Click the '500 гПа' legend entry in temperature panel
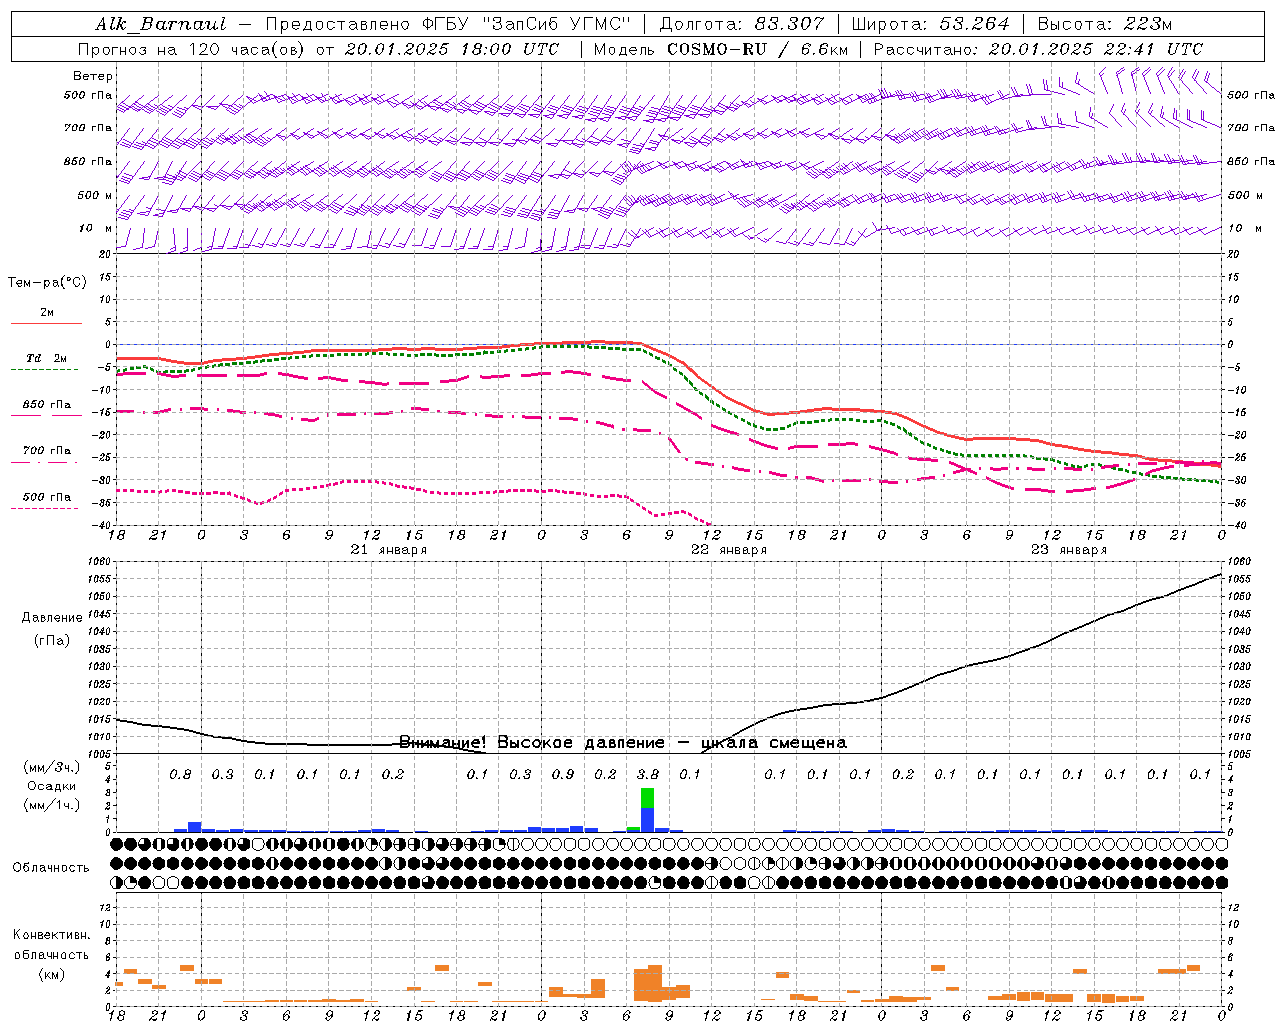 click(x=47, y=497)
